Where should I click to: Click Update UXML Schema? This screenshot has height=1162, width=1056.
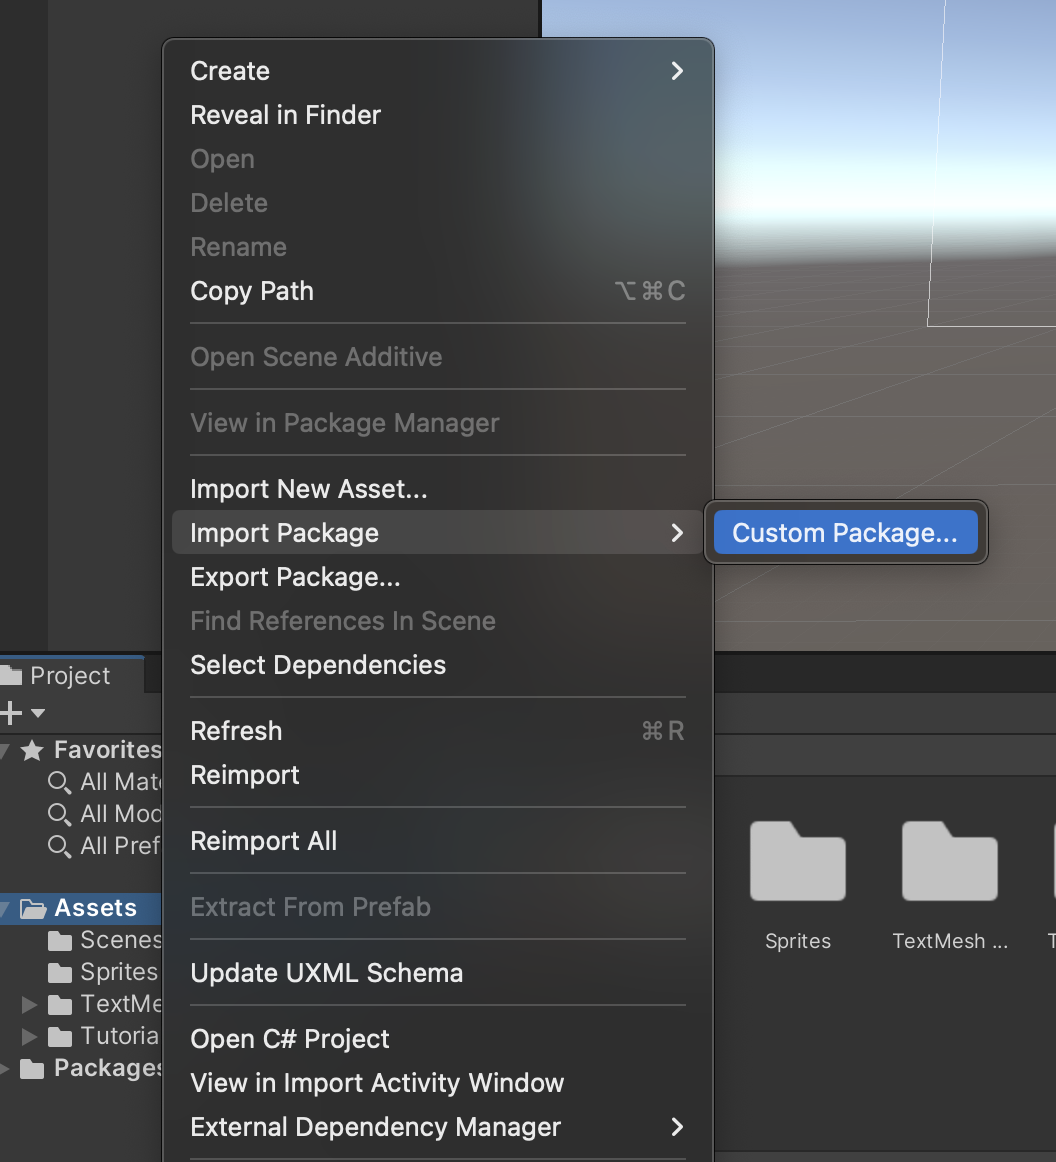(437, 972)
